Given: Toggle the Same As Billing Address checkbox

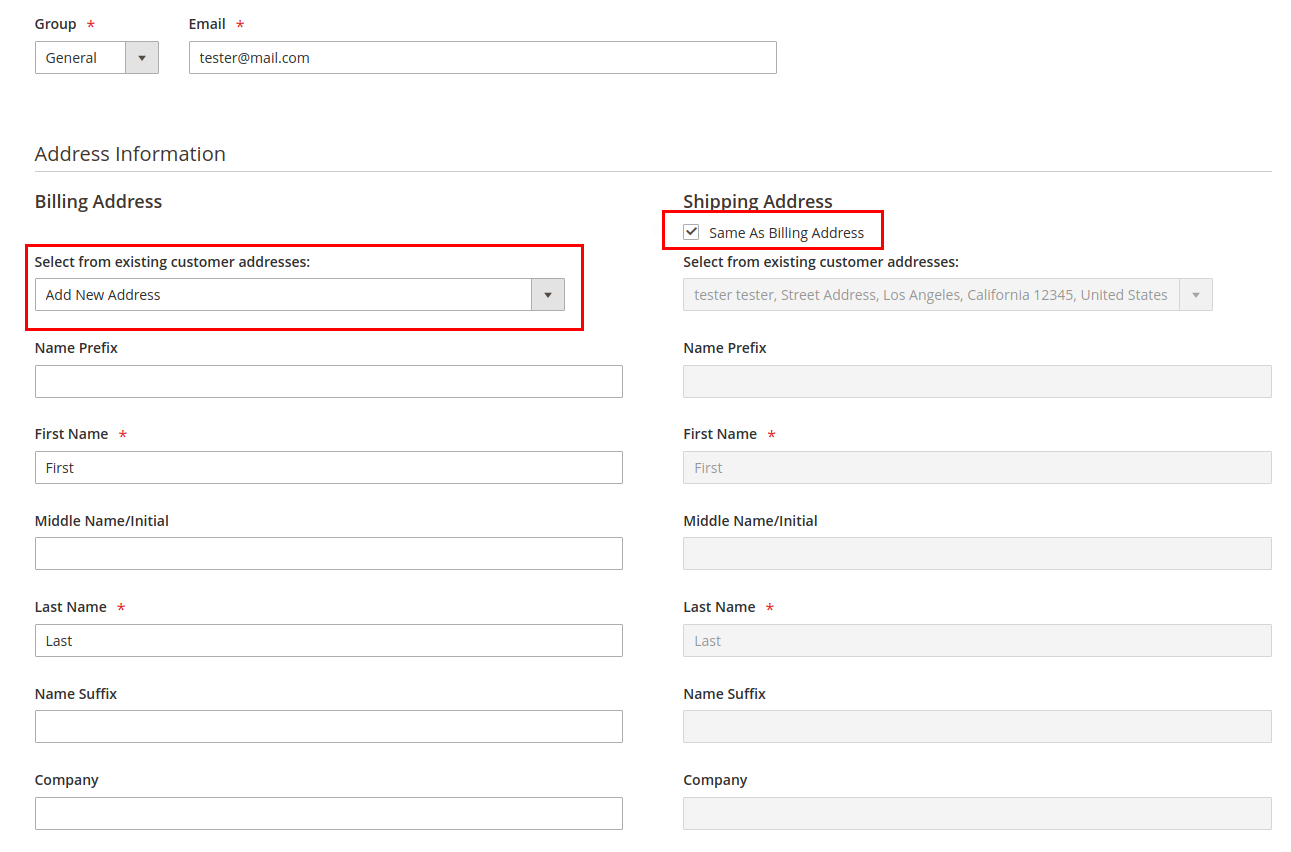Looking at the screenshot, I should 691,231.
